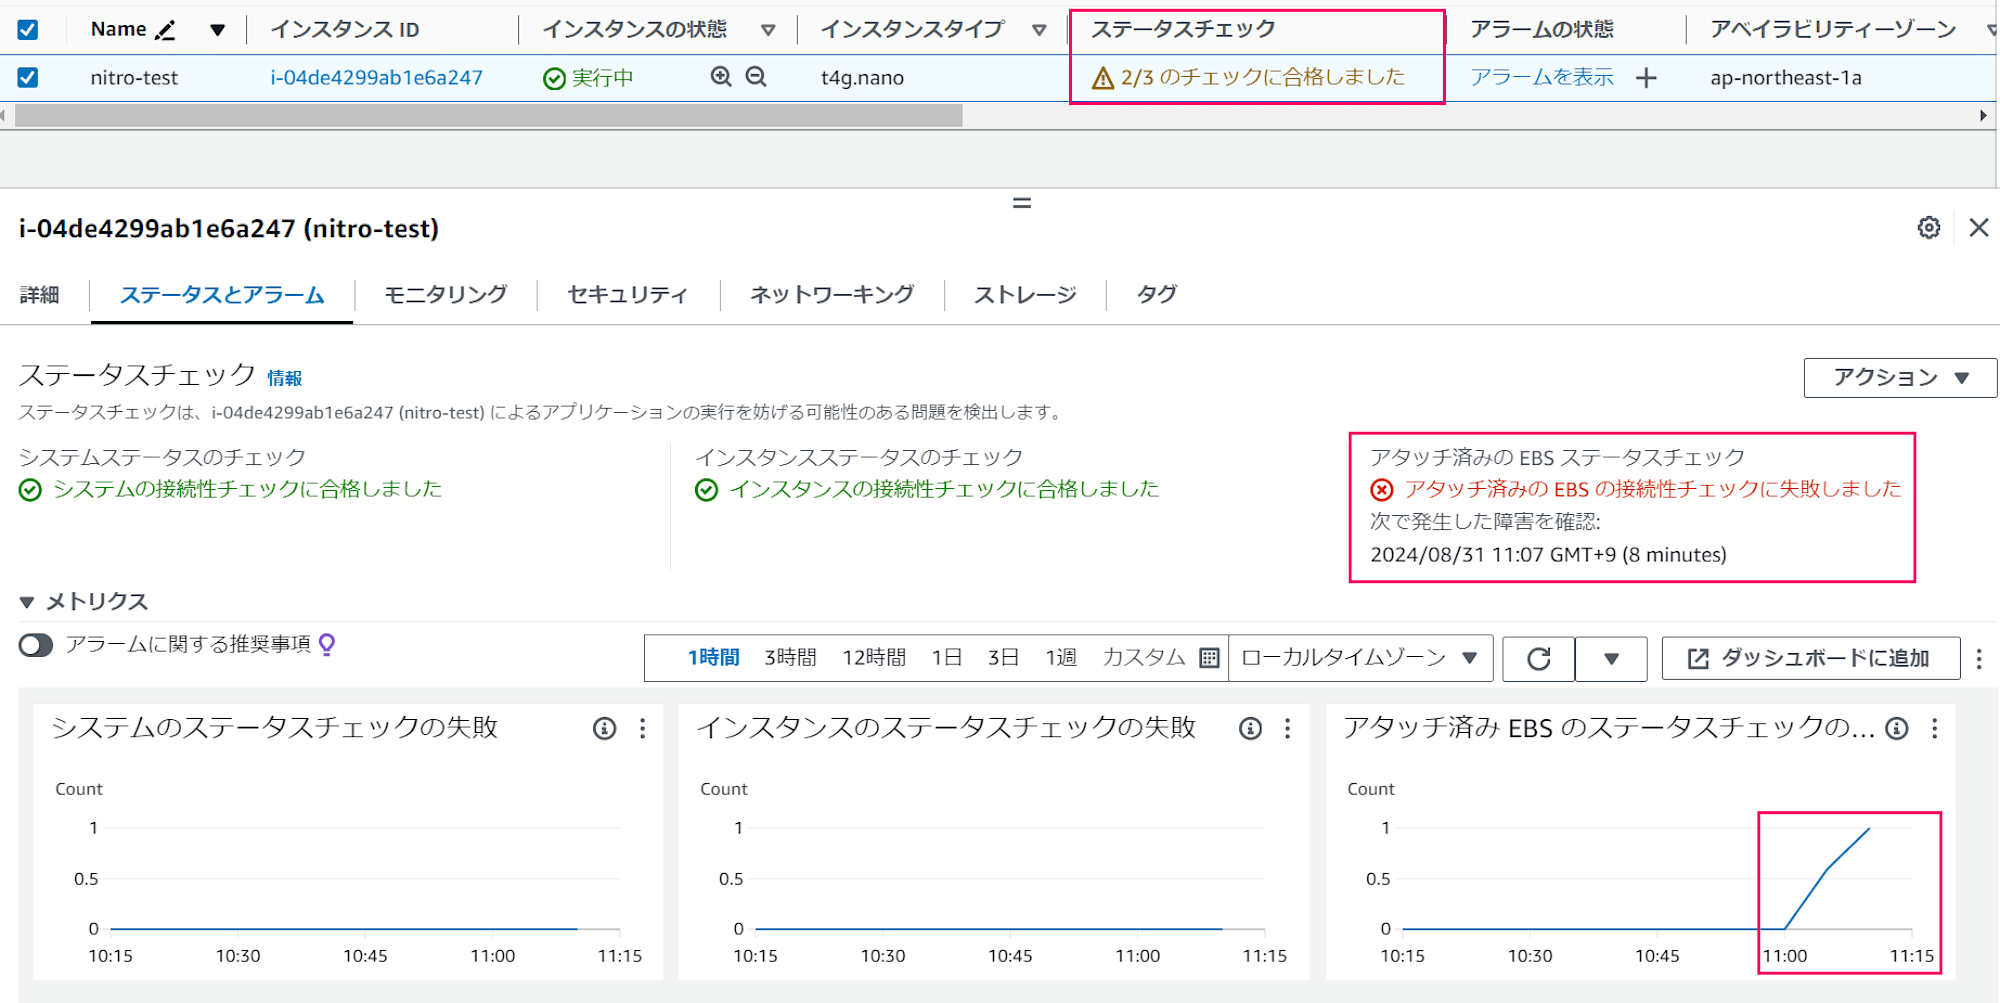
Task: Click the t4g.nano instance type cell
Action: [862, 78]
